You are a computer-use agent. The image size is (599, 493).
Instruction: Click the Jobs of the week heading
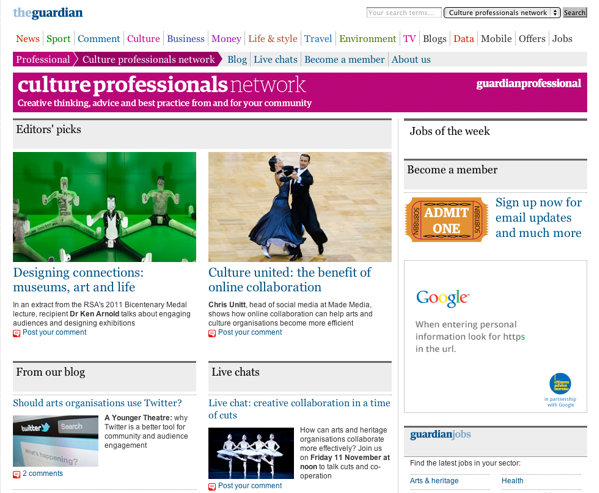tap(450, 131)
